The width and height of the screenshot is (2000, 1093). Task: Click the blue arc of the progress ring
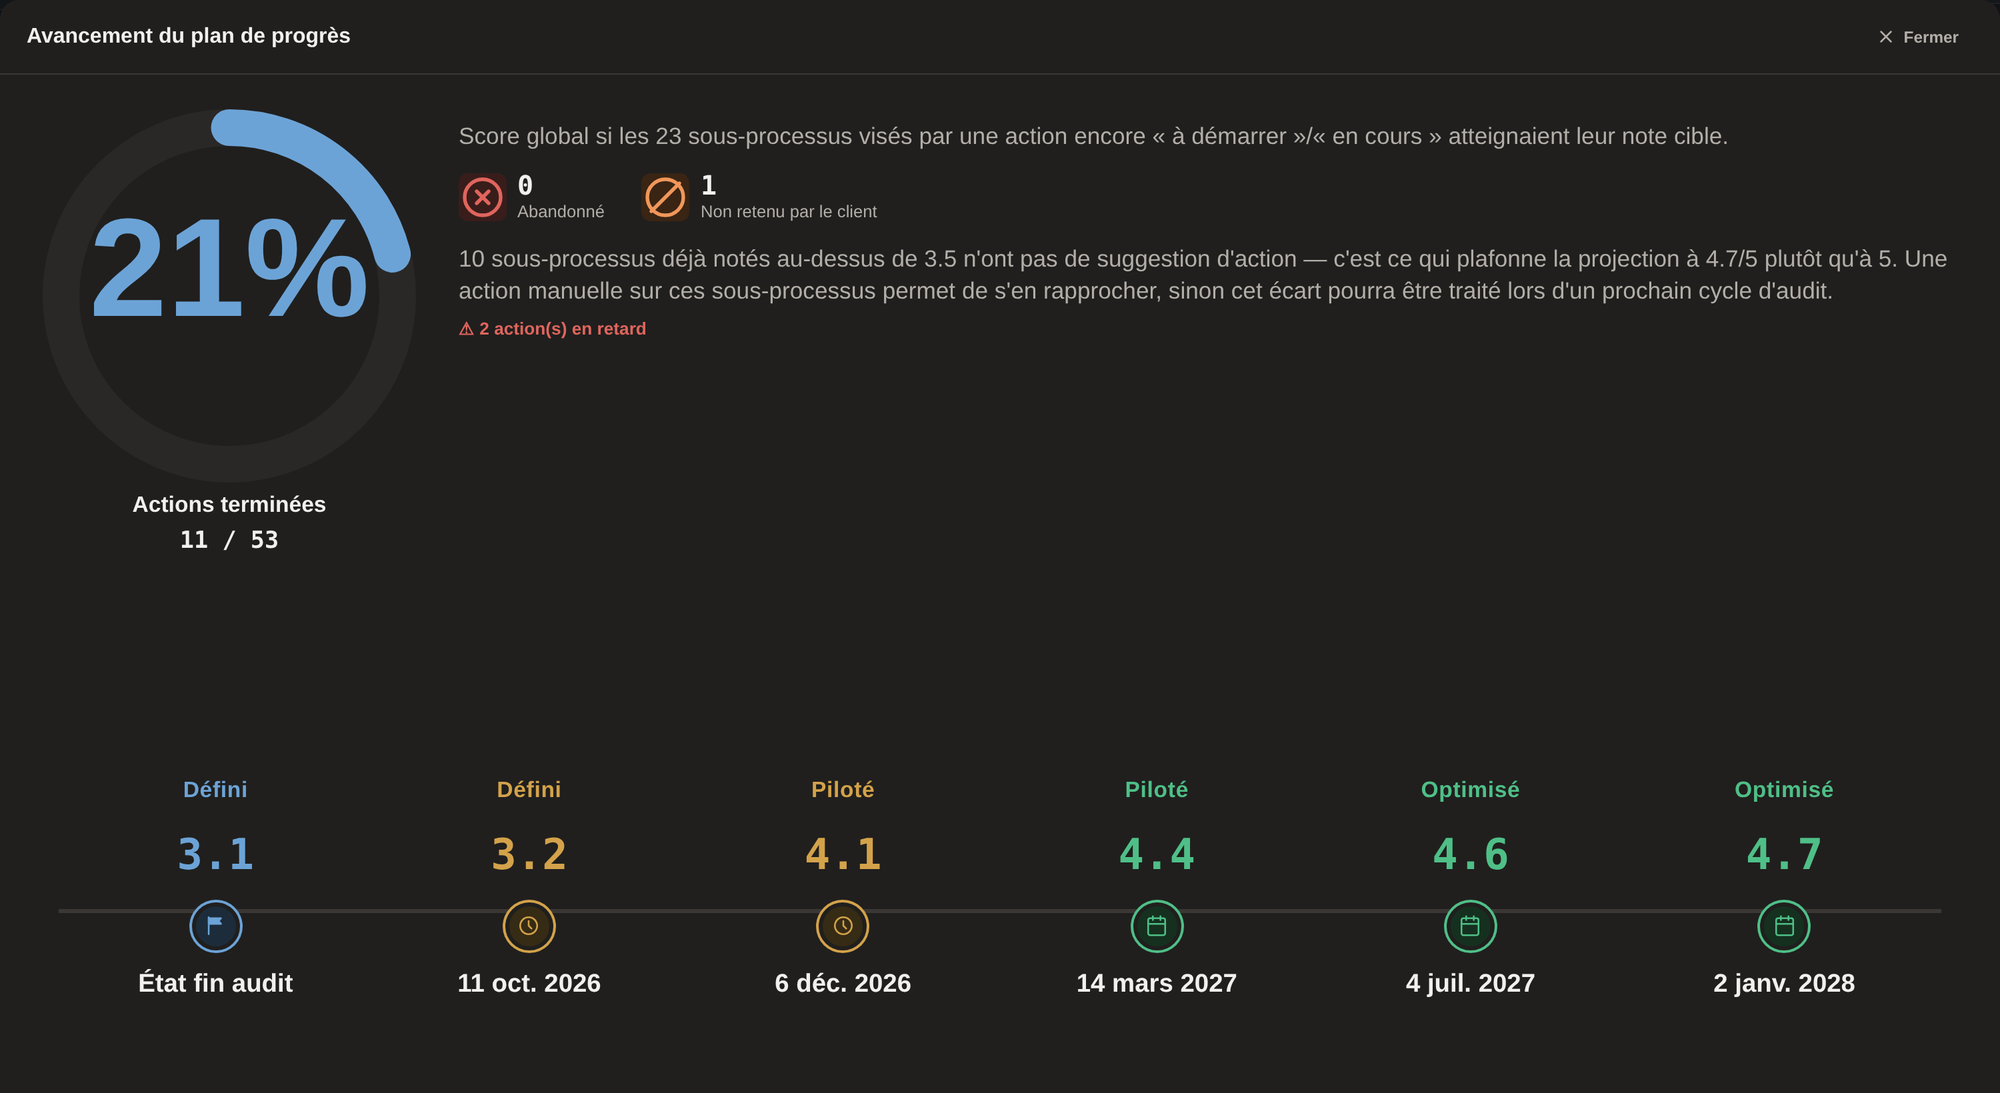click(x=340, y=171)
